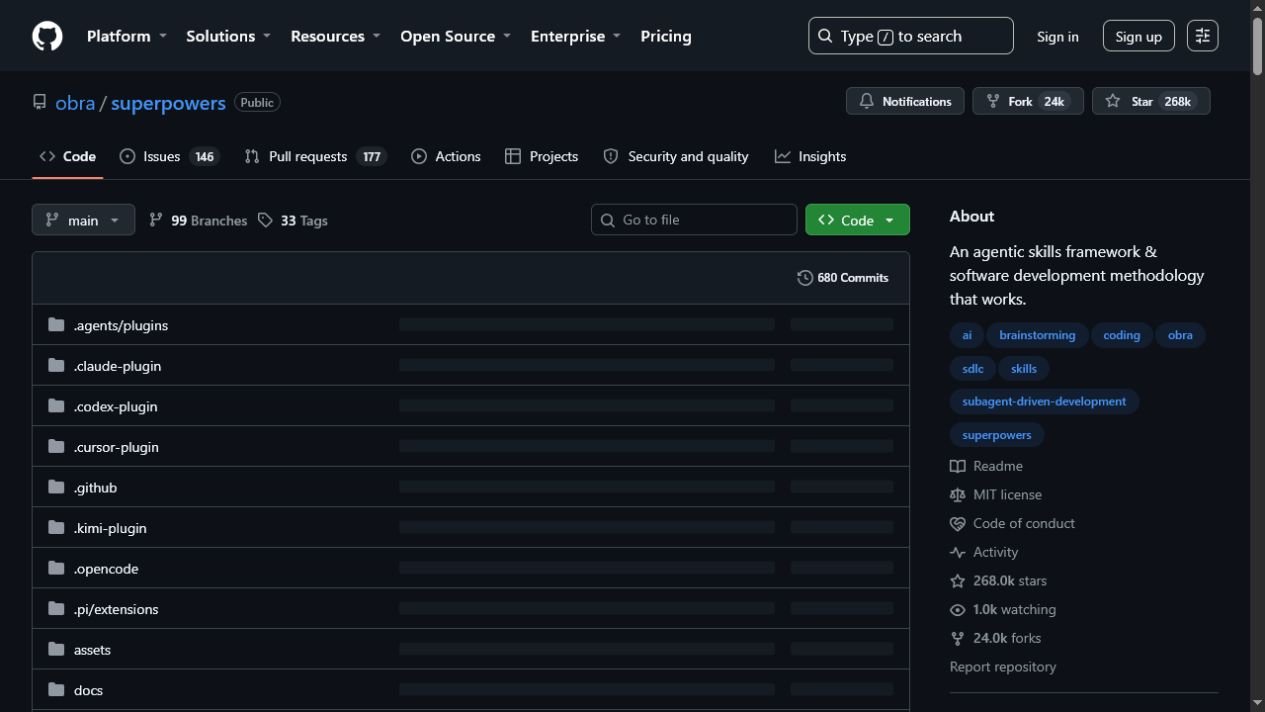The width and height of the screenshot is (1265, 712).
Task: Open the Pricing link
Action: 666,36
